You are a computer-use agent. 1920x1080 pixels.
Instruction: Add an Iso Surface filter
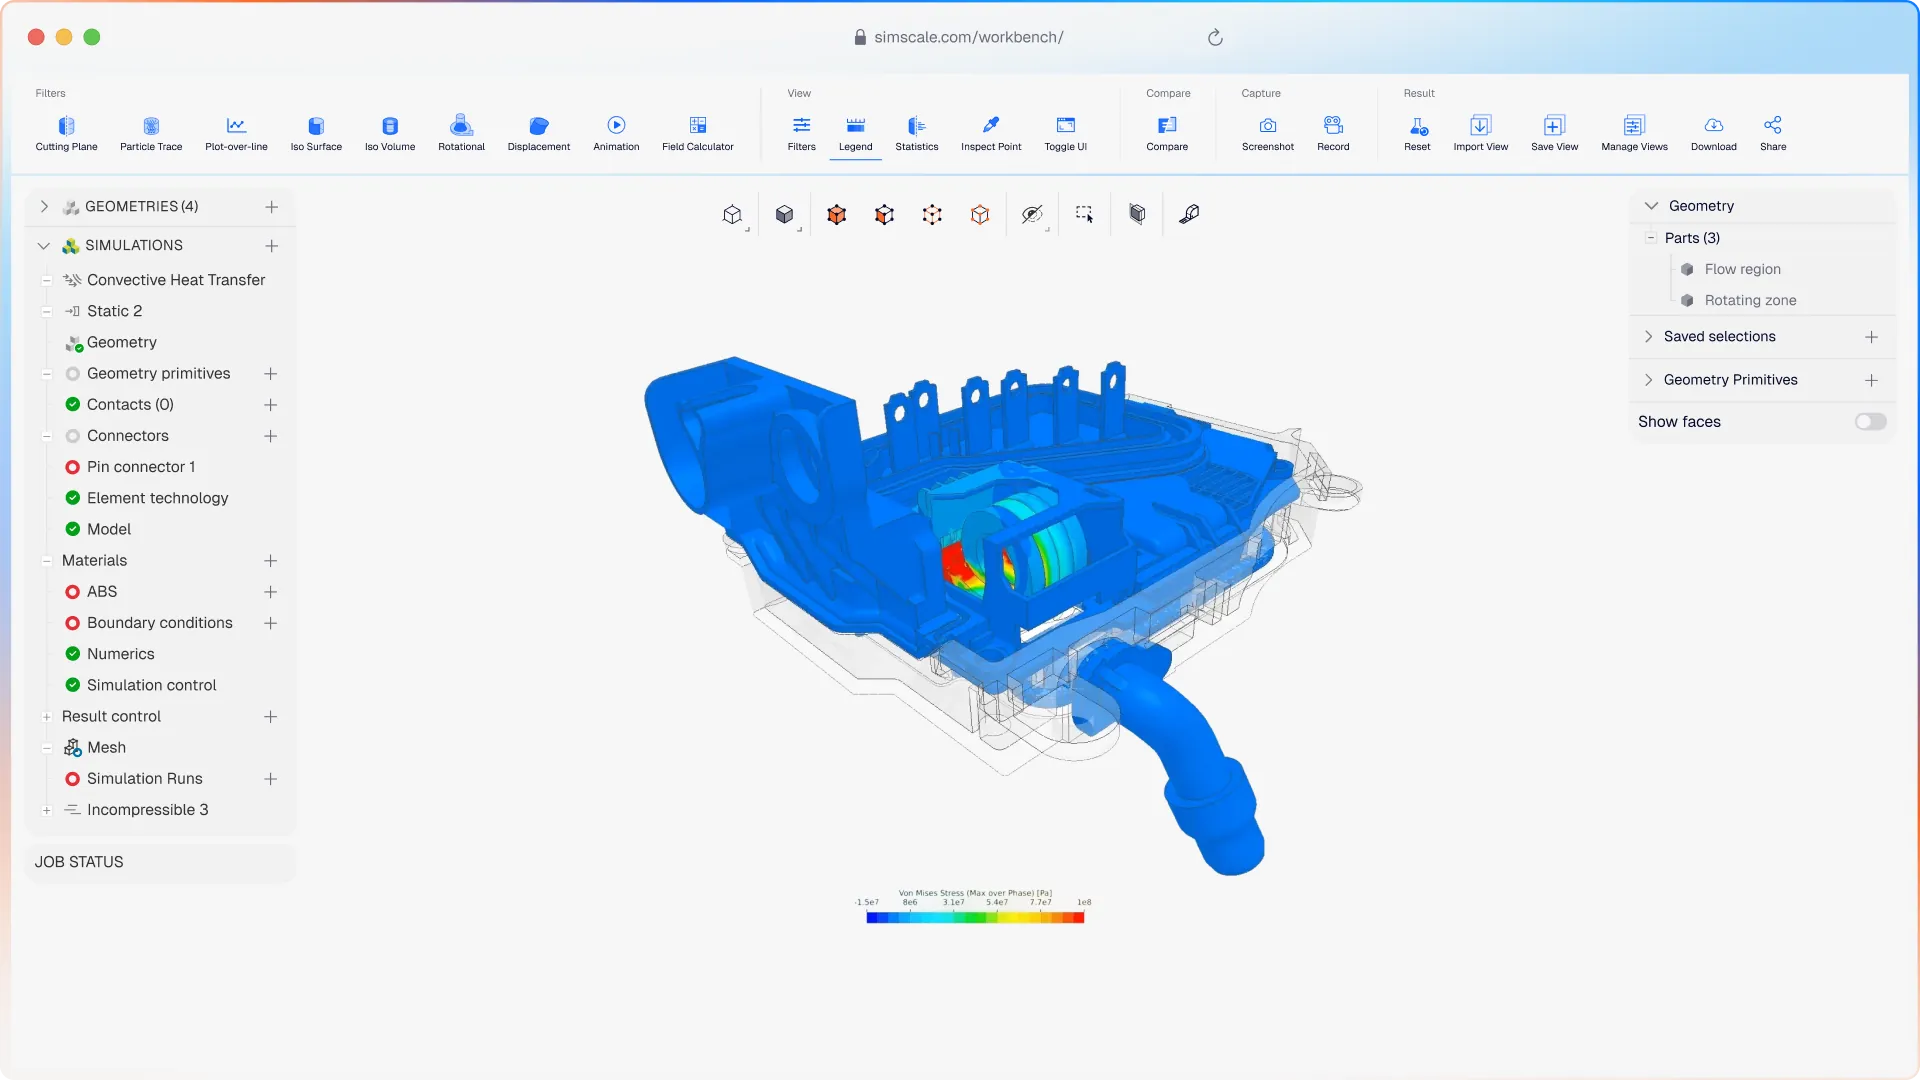pyautogui.click(x=316, y=133)
